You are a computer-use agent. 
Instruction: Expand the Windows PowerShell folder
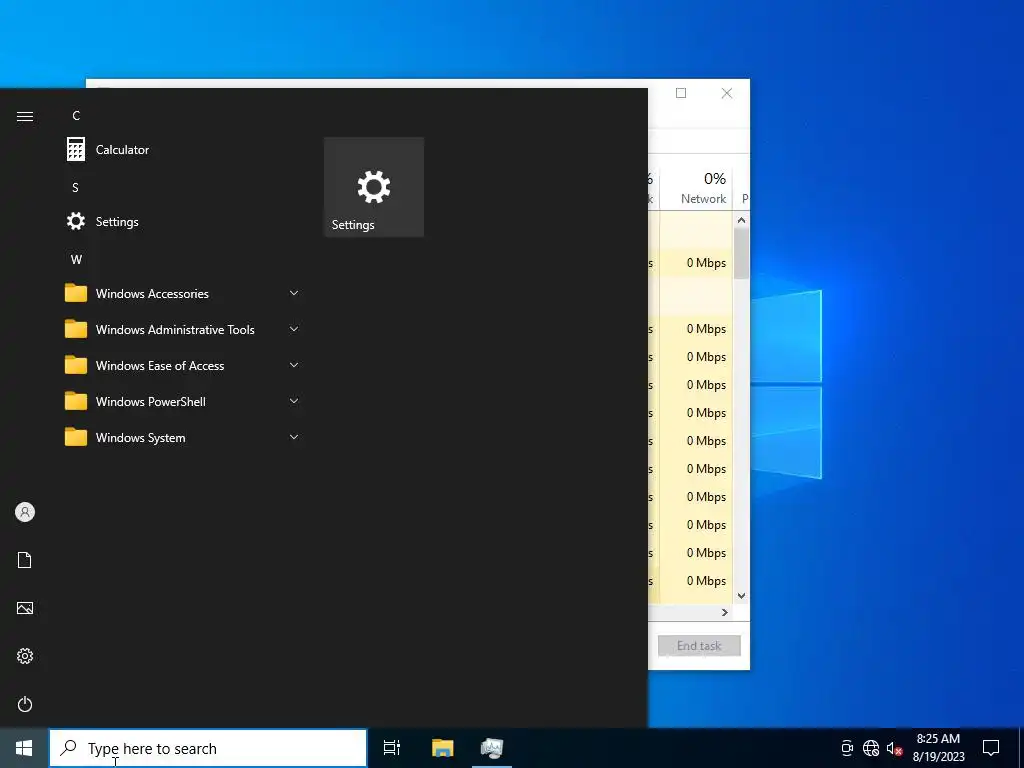pyautogui.click(x=183, y=402)
